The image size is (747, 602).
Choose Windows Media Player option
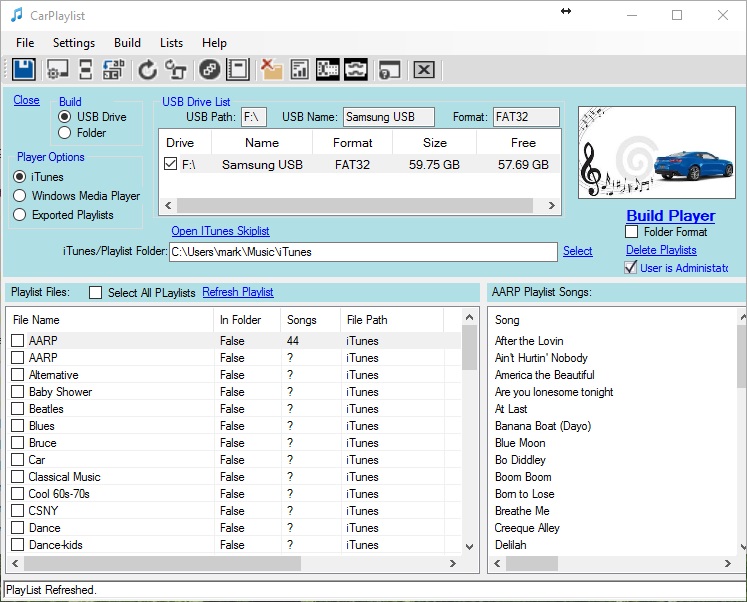coord(19,196)
